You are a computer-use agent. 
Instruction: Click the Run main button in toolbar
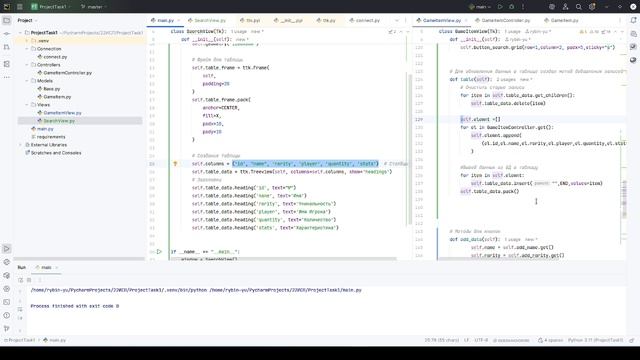[x=500, y=7]
